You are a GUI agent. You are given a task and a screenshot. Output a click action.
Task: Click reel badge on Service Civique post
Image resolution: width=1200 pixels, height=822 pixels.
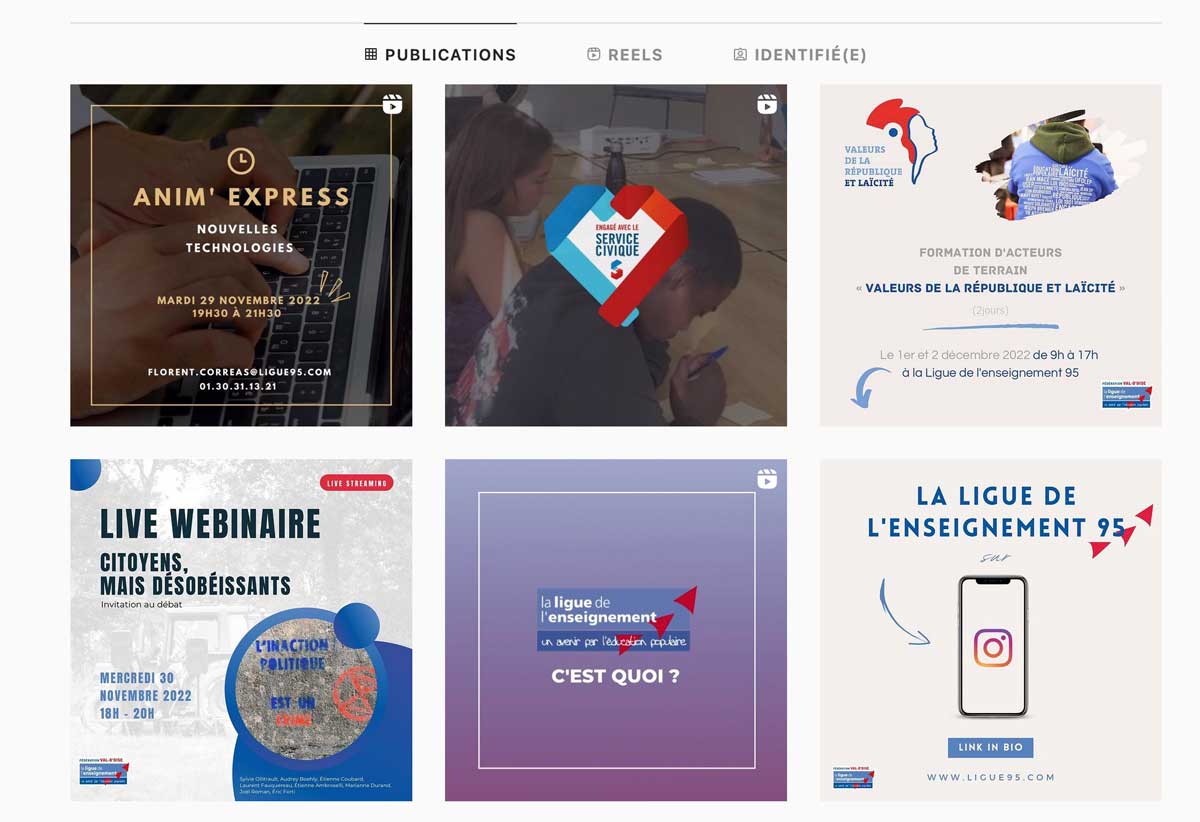pyautogui.click(x=767, y=104)
